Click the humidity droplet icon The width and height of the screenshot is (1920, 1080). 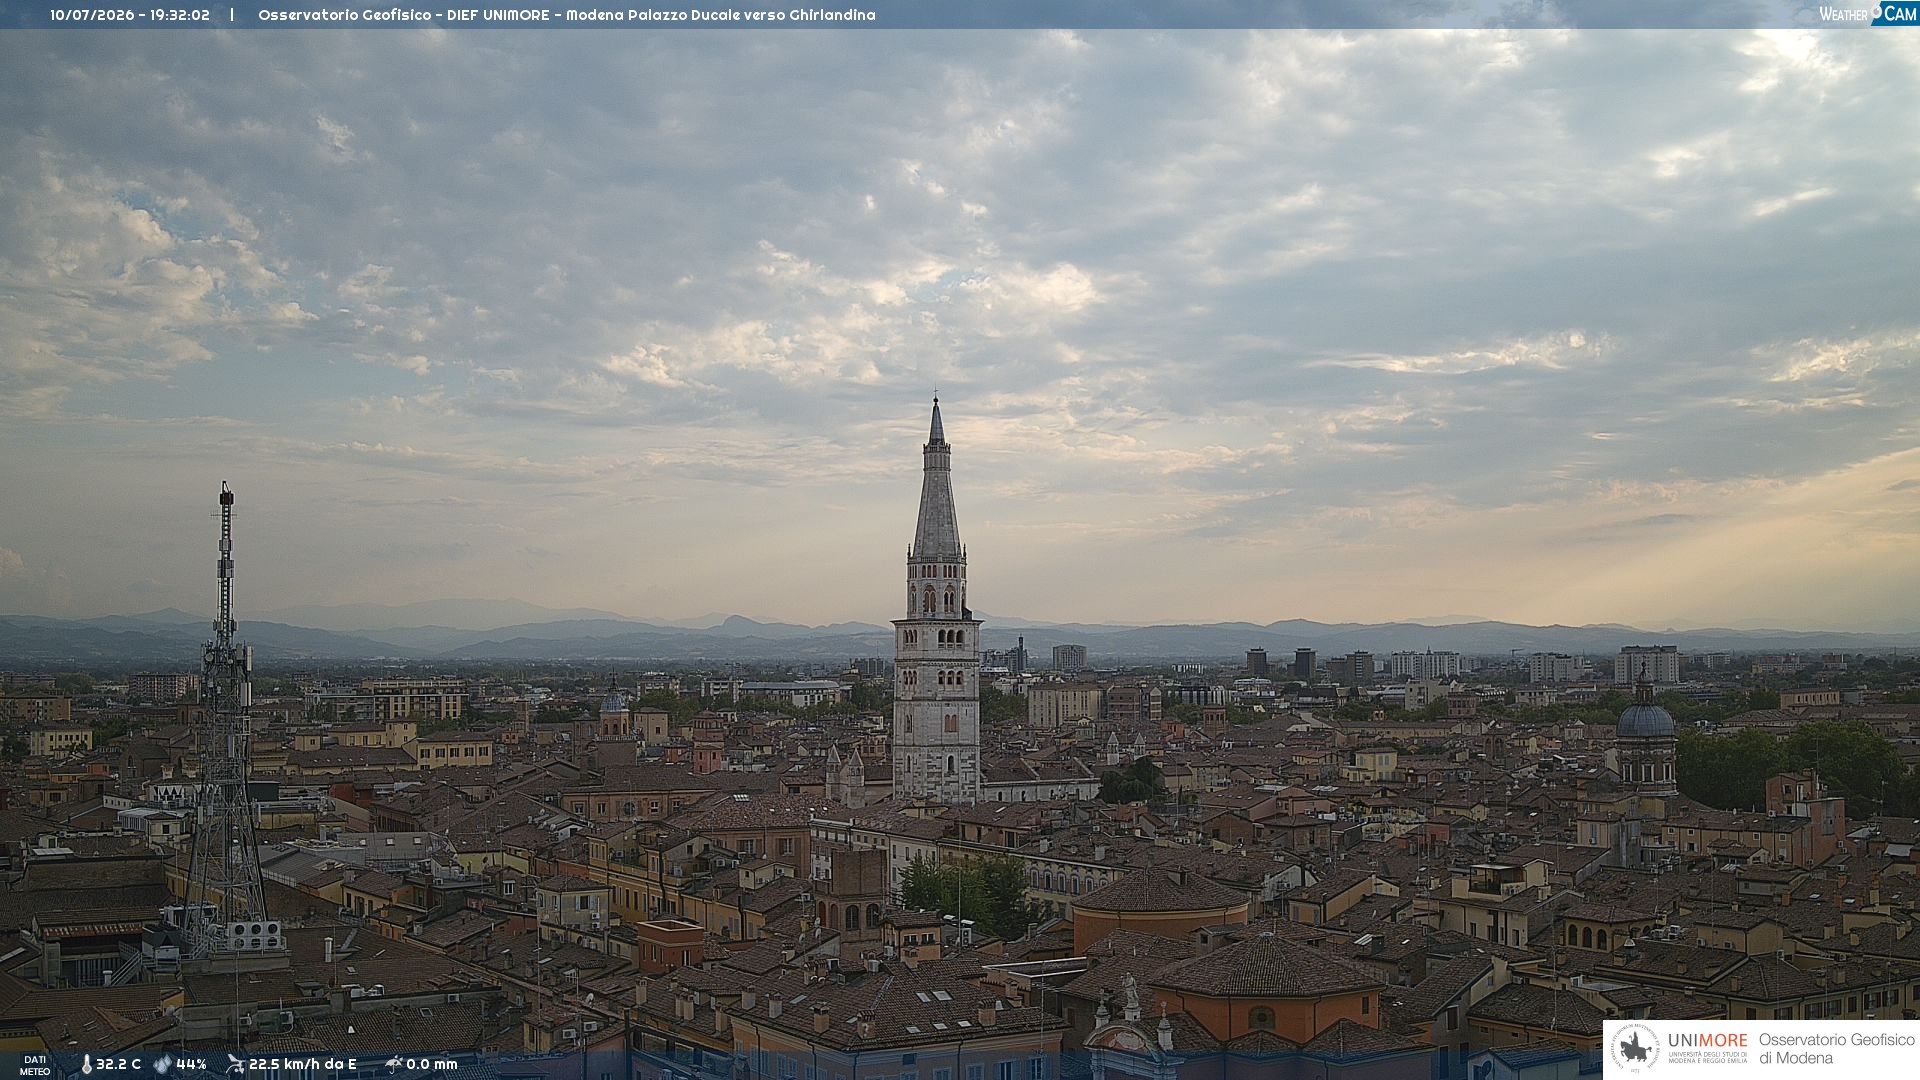click(x=162, y=1064)
